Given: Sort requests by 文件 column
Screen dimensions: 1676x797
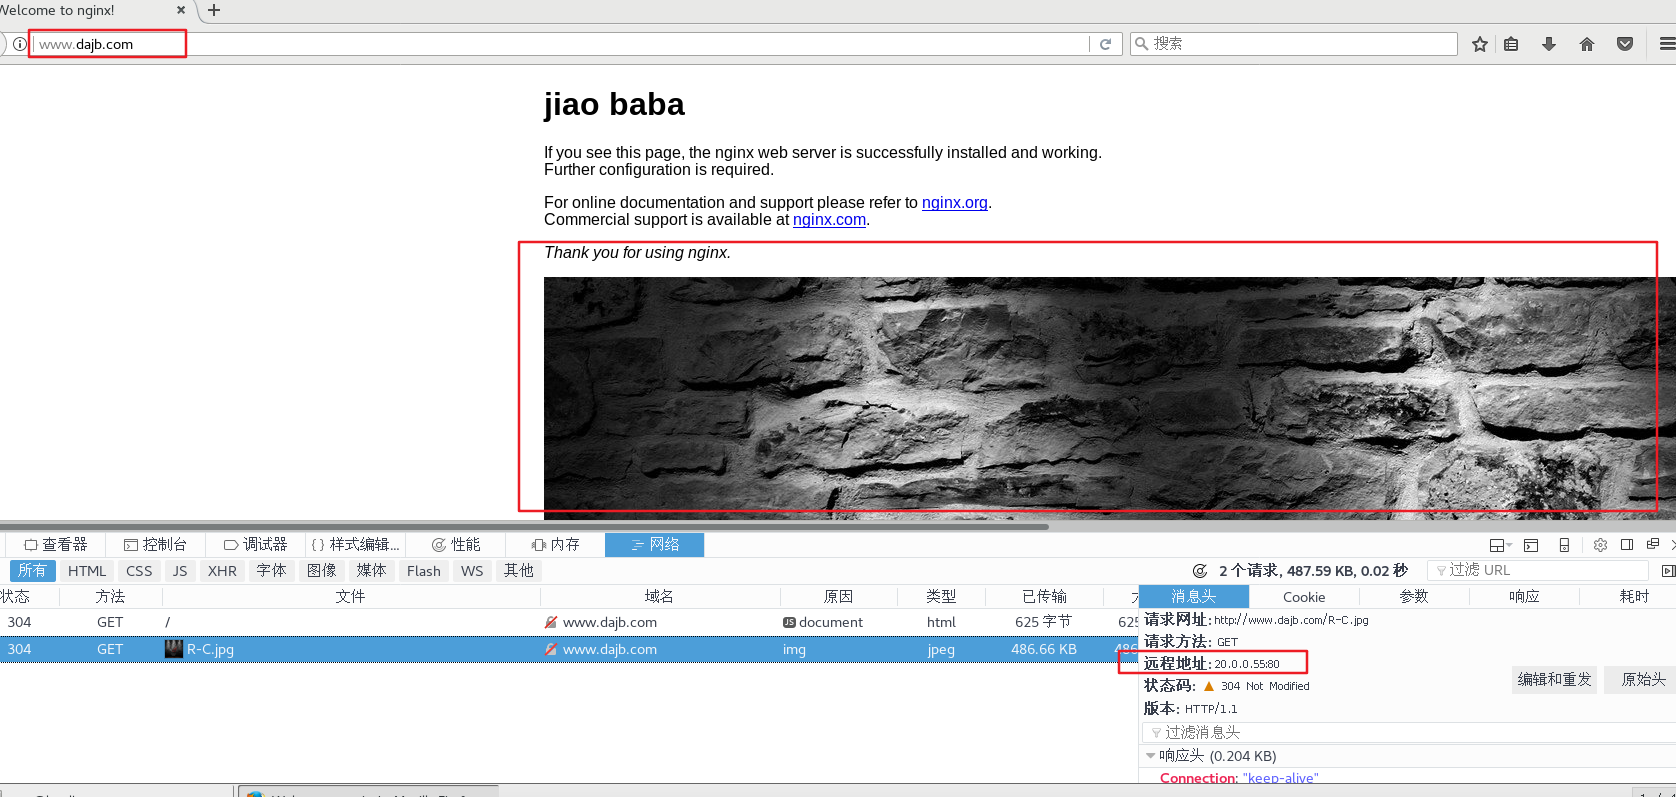Looking at the screenshot, I should pos(350,597).
